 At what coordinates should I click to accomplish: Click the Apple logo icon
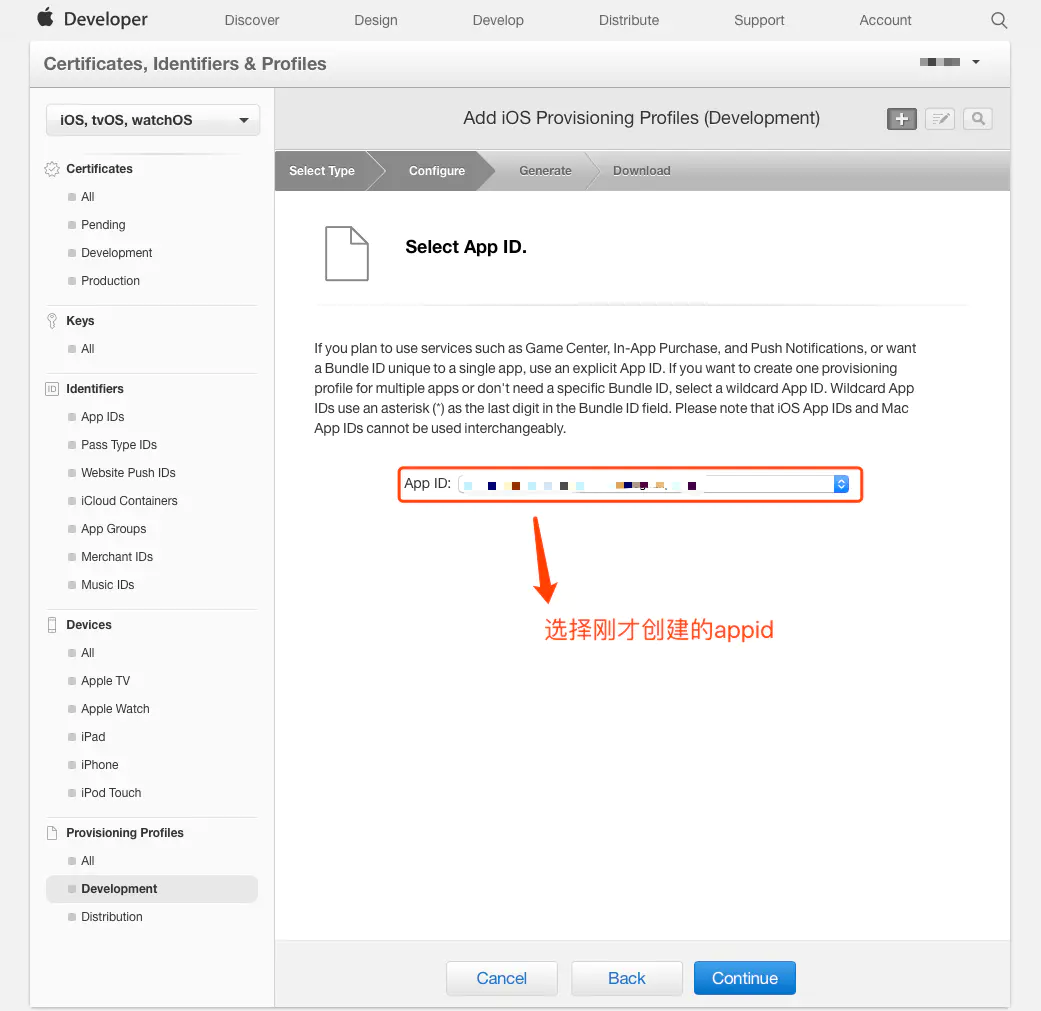(45, 18)
